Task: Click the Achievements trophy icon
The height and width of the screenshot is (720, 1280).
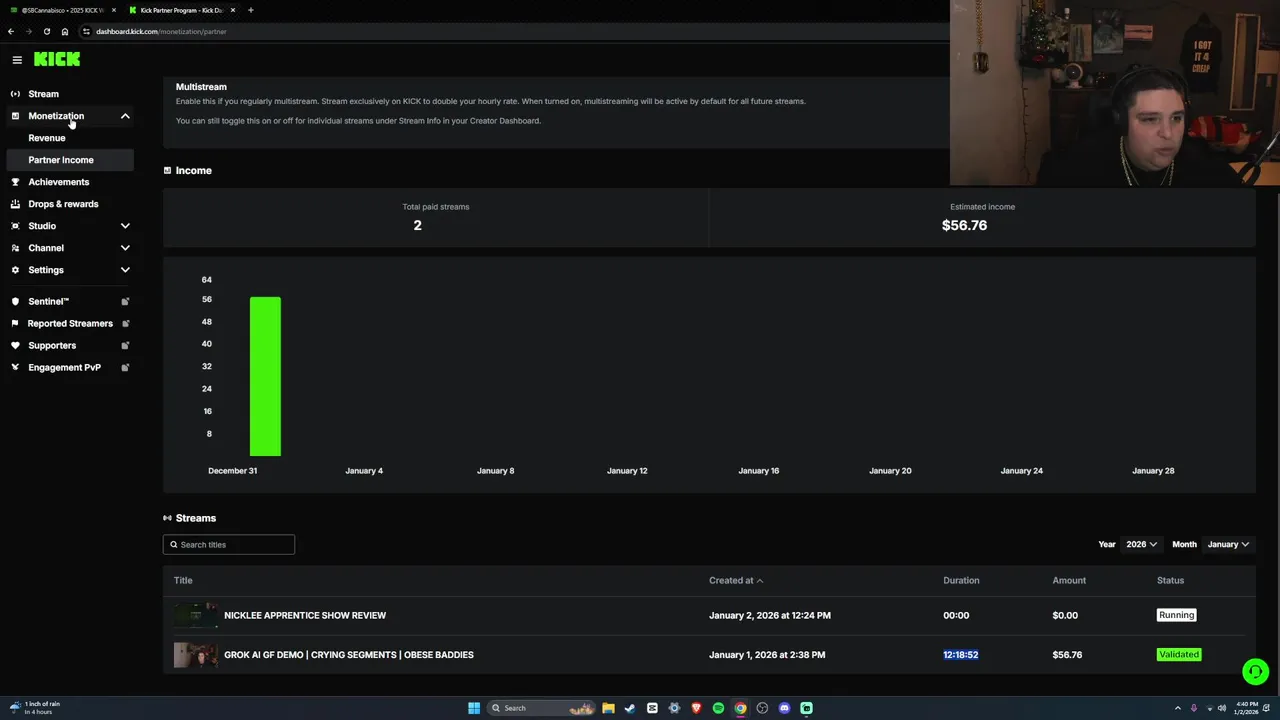Action: pos(15,182)
